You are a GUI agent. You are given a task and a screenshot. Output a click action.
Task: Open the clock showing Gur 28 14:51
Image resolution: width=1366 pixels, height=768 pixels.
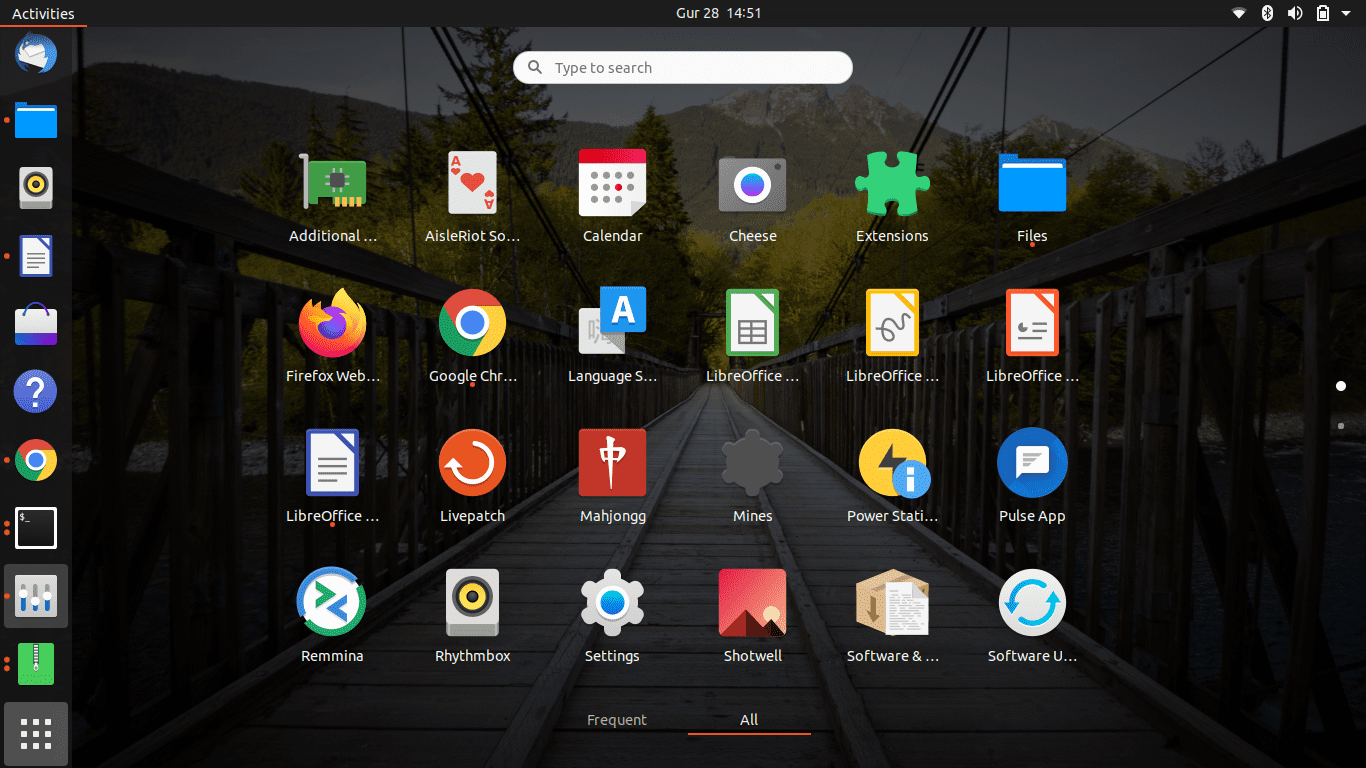[x=718, y=13]
